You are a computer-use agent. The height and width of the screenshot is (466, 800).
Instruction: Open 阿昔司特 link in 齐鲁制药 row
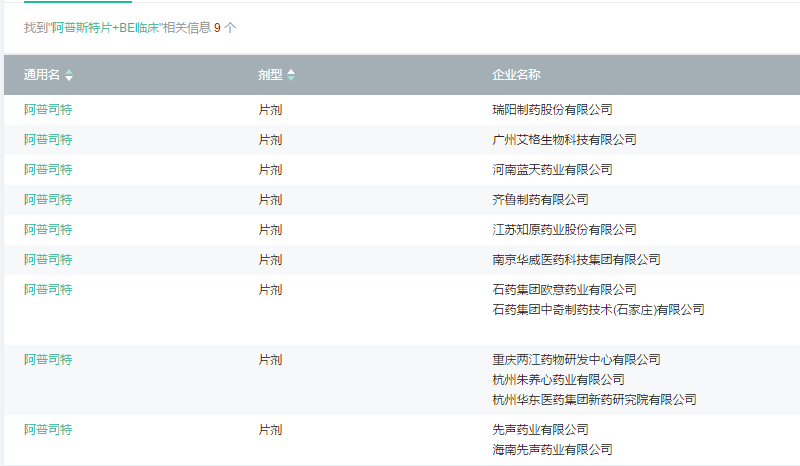(x=48, y=200)
